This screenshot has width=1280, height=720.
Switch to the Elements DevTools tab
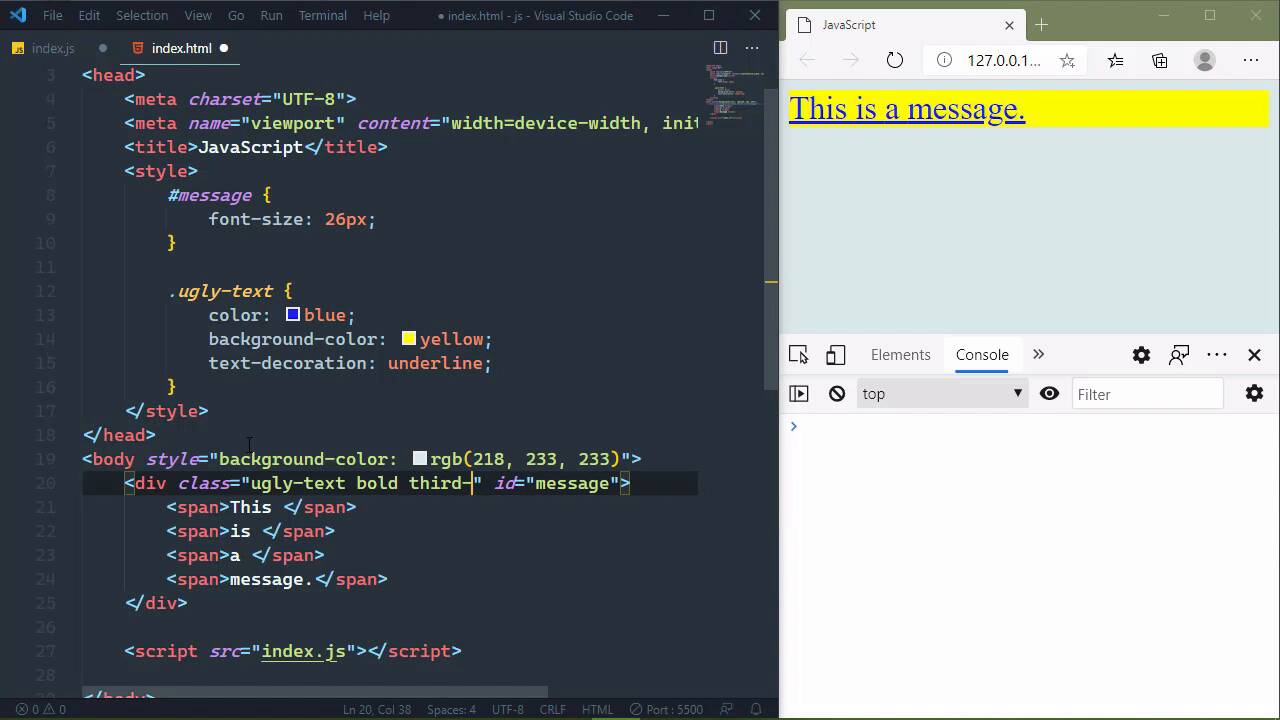tap(900, 355)
